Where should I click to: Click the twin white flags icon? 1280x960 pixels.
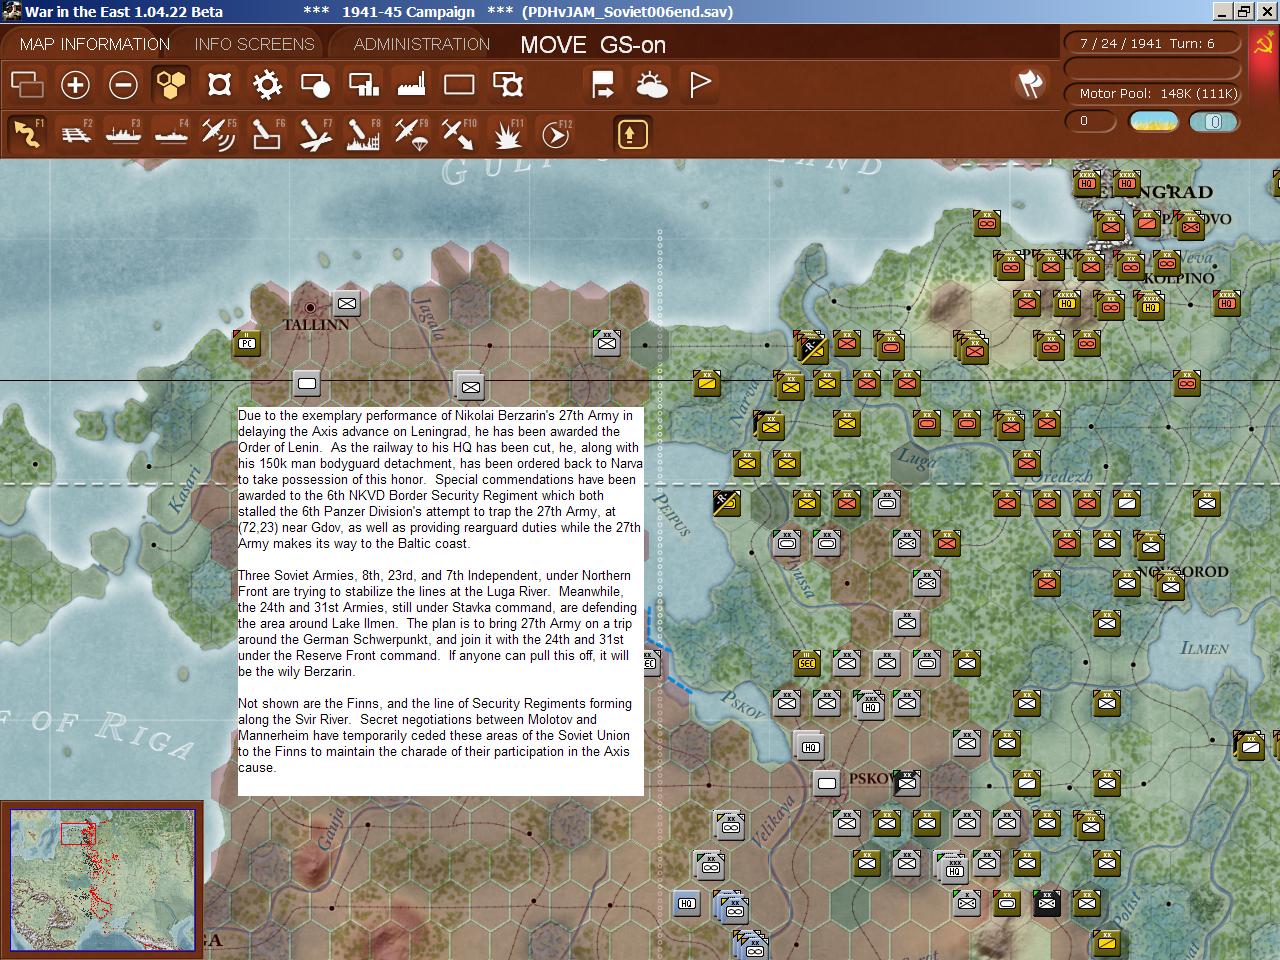click(x=1030, y=84)
